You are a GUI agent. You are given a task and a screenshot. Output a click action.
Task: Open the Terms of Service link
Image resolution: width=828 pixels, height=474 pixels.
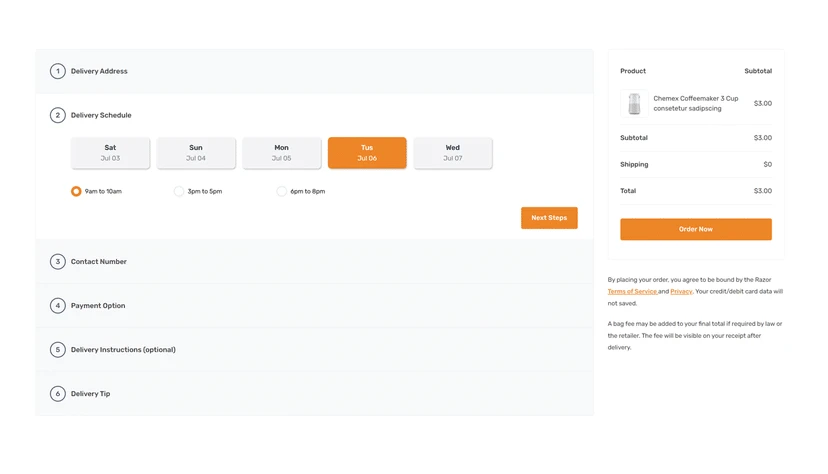tap(632, 291)
